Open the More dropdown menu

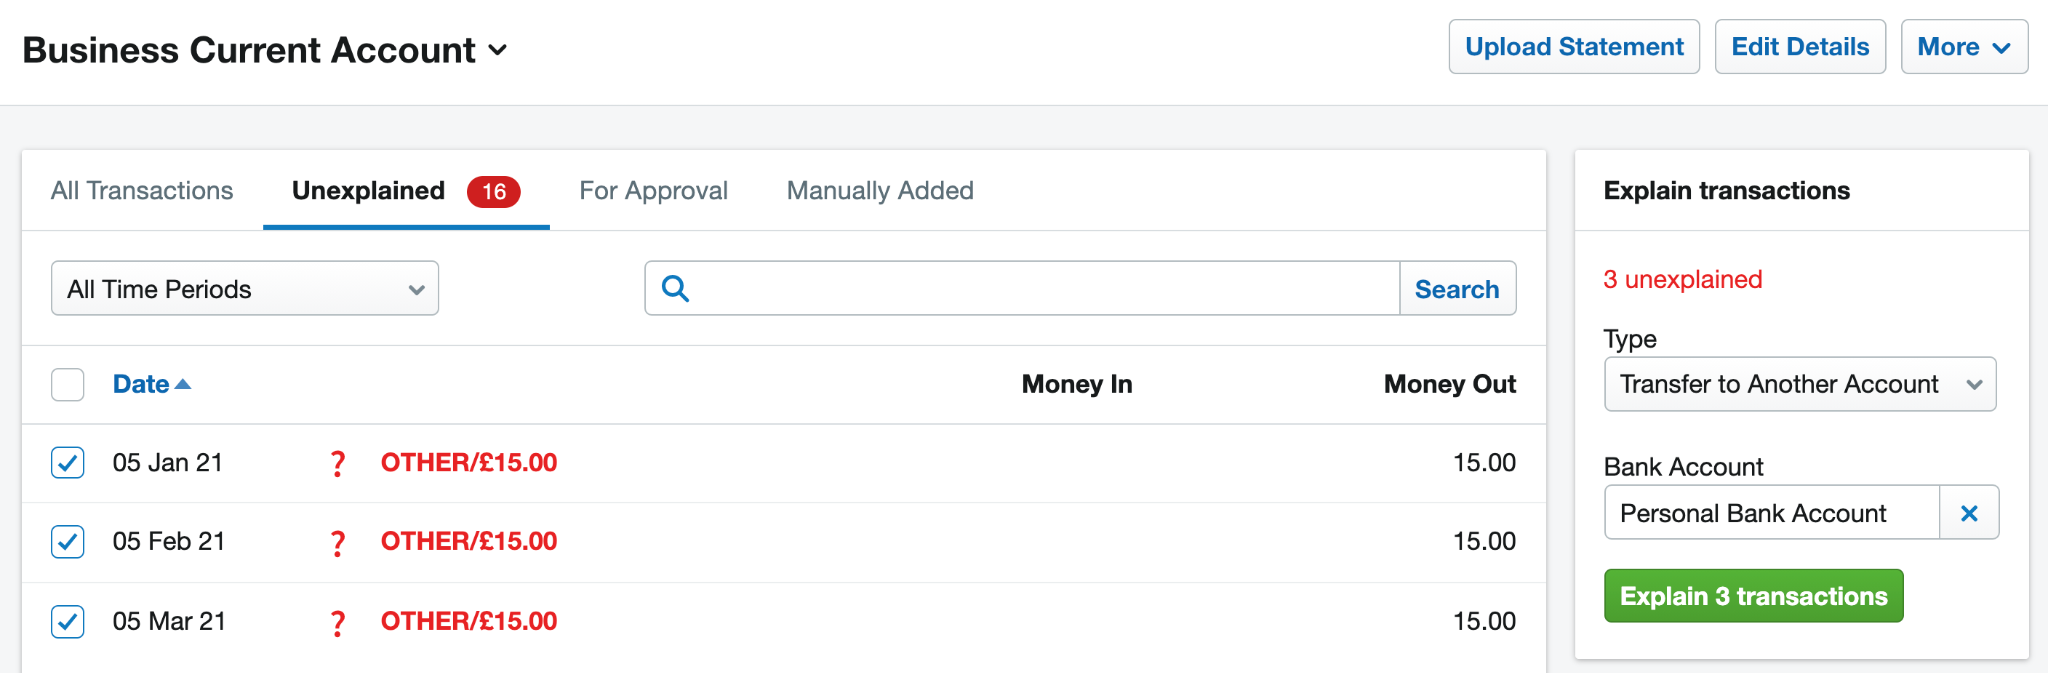(1964, 47)
